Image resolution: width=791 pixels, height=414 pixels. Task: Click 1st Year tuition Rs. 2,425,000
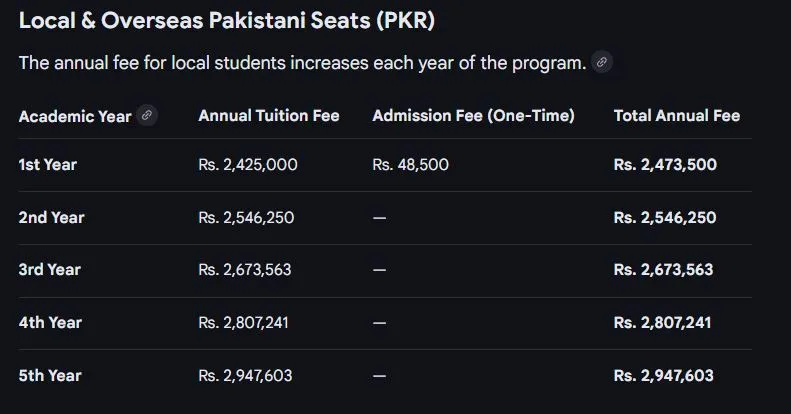coord(247,165)
